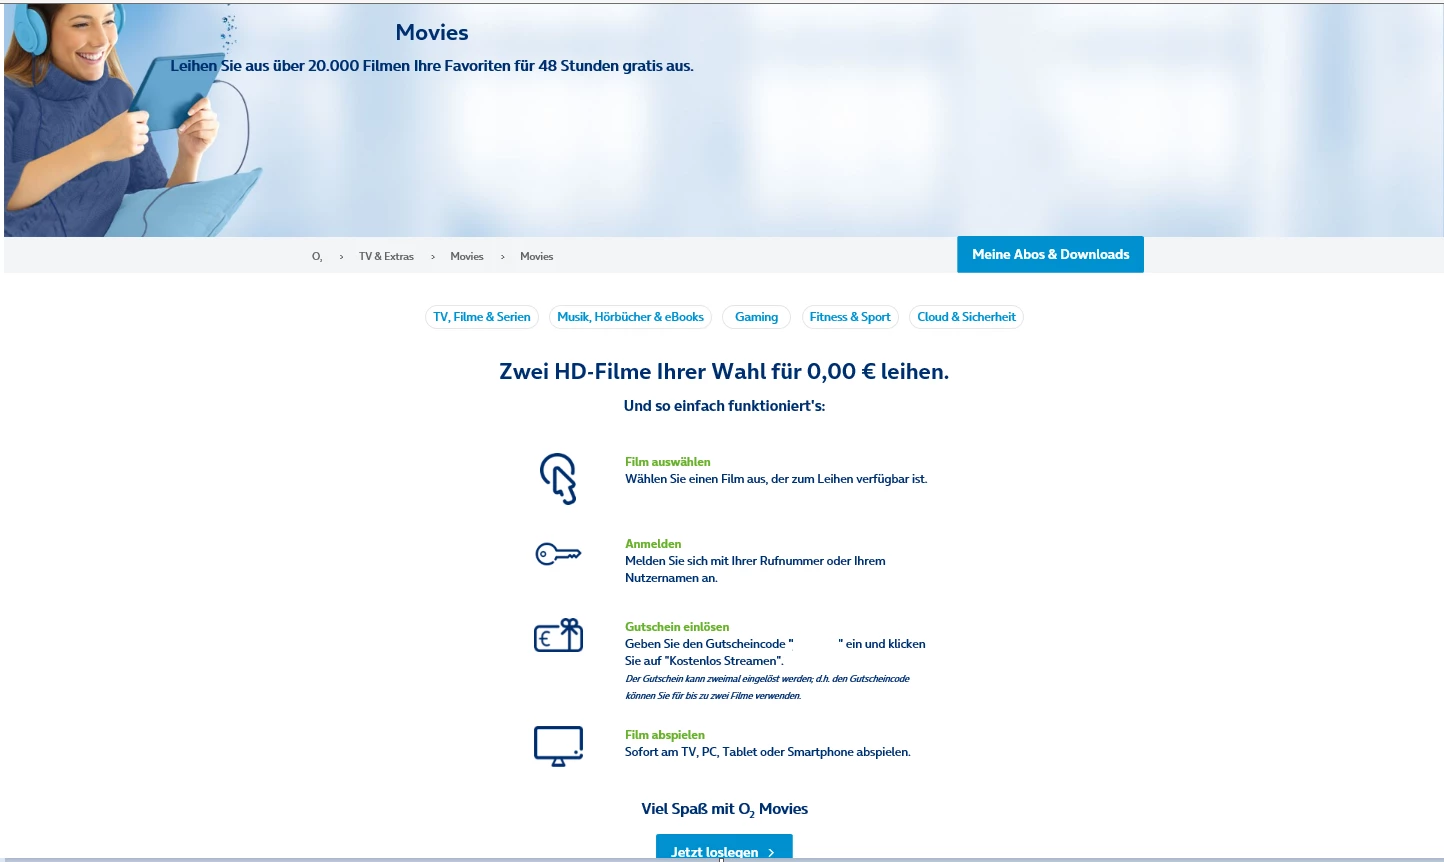Click the Movies banner title
Viewport: 1444px width, 862px height.
pyautogui.click(x=432, y=32)
